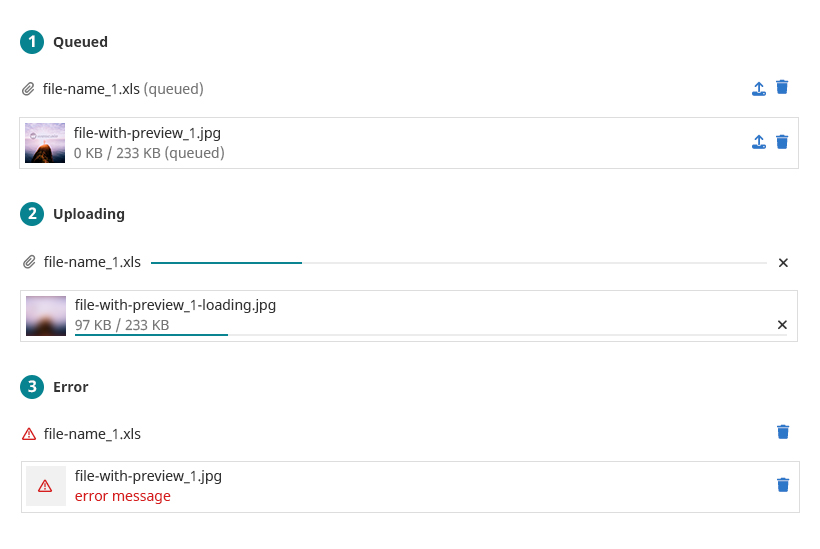820x549 pixels.
Task: Cancel the uploading file-with-preview_1-loading.jpg
Action: pos(782,325)
